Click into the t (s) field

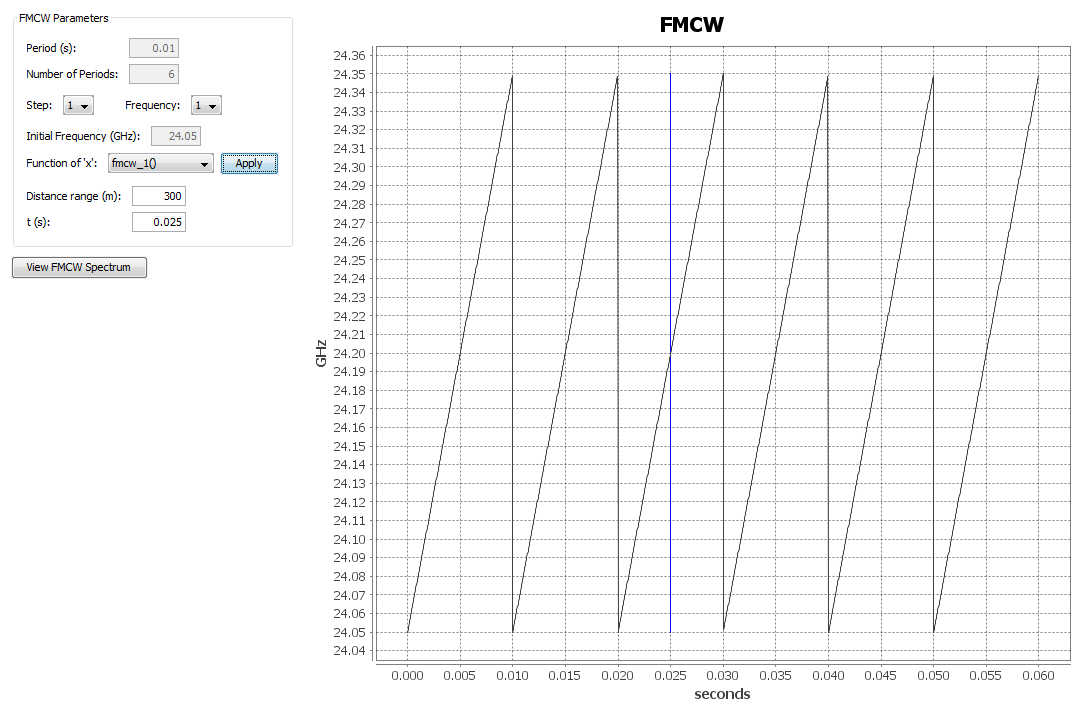point(158,222)
